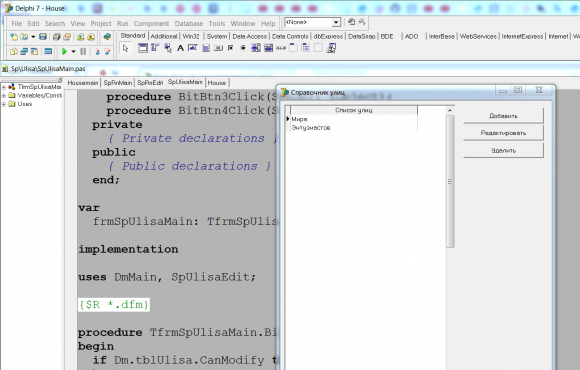Viewport: 580px width, 370px height.
Task: Choose the RadioButton component icon
Action: (x=243, y=48)
